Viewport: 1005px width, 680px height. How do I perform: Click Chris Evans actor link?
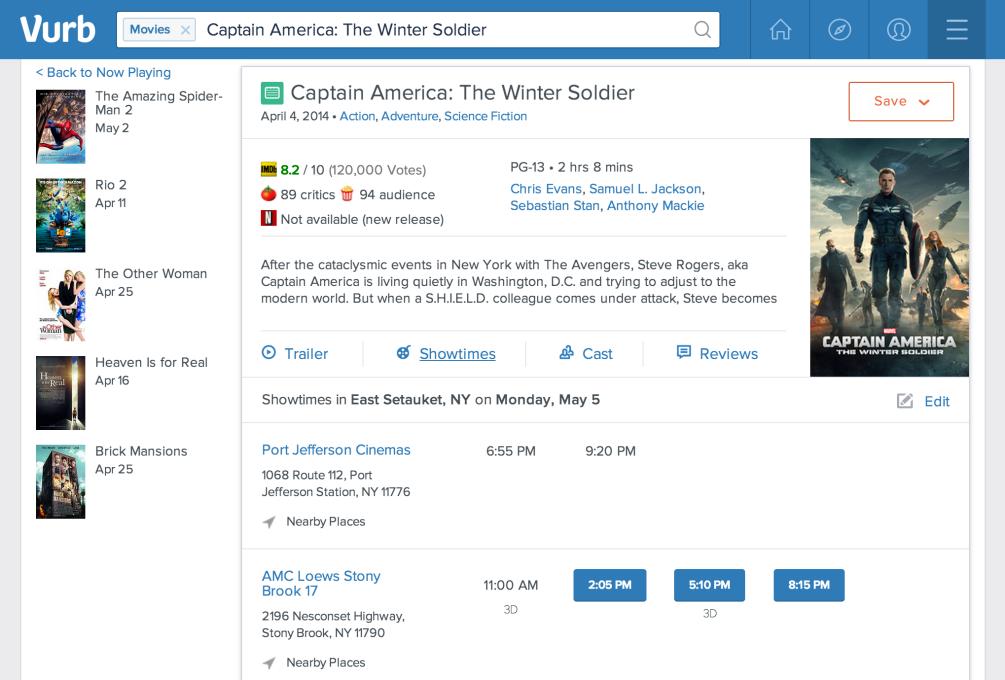pyautogui.click(x=545, y=189)
